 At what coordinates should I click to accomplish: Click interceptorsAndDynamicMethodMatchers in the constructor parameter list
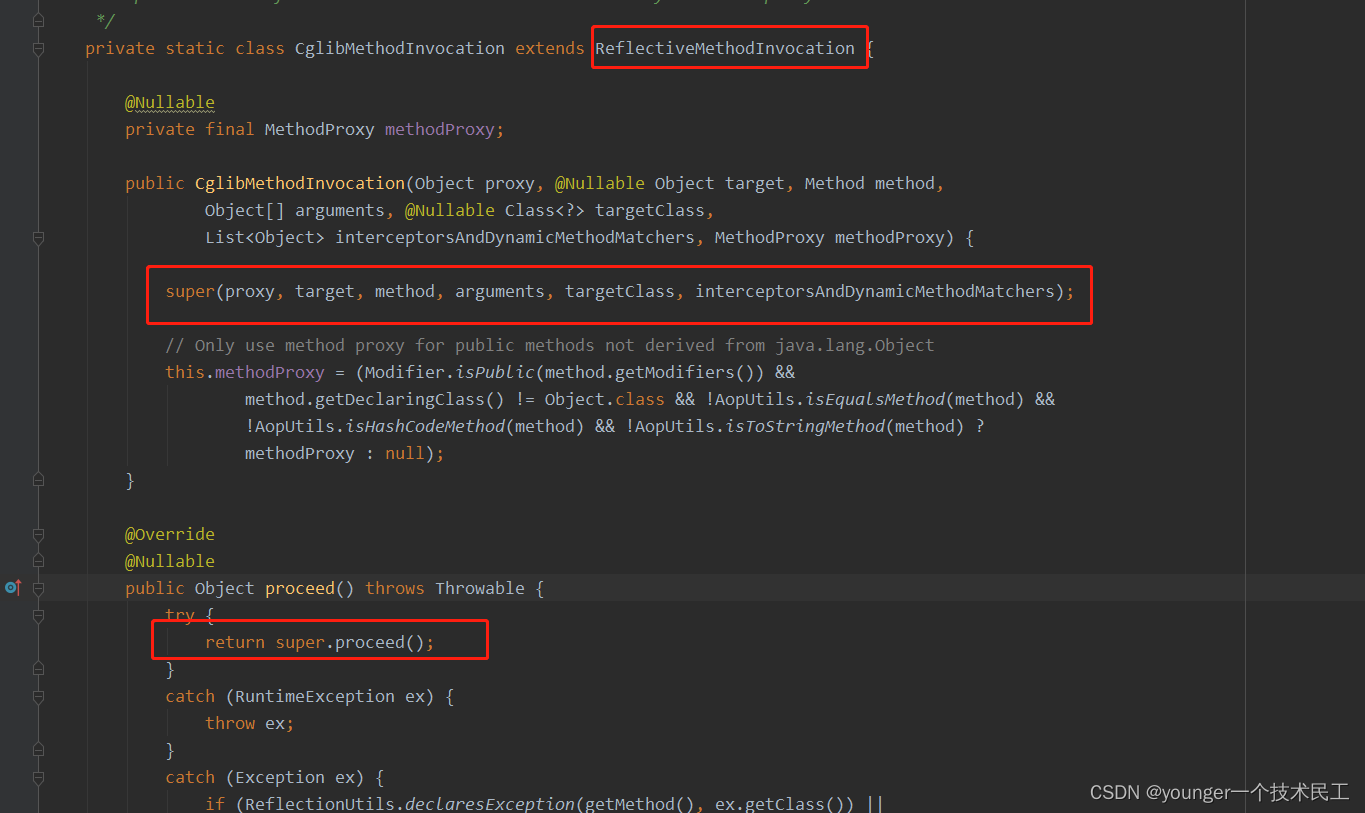[x=515, y=237]
